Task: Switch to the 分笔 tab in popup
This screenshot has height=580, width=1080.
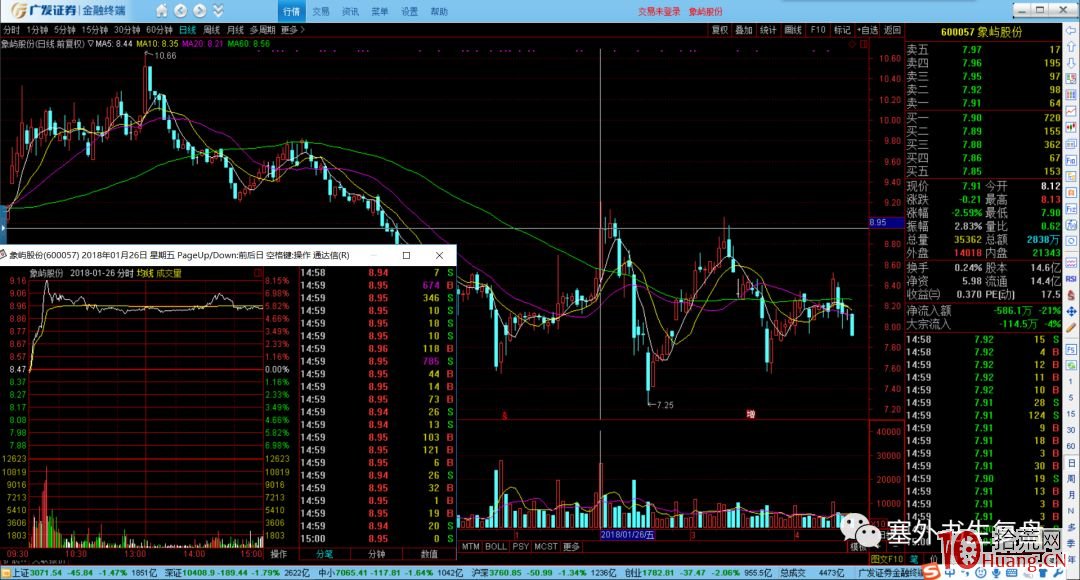Action: point(324,554)
